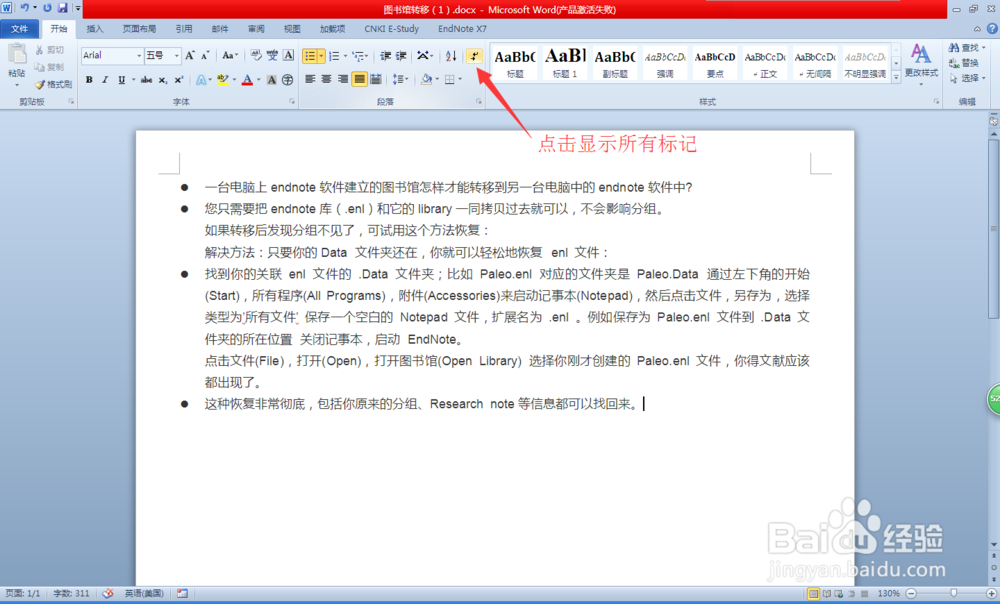Screen dimensions: 1000x604
Task: Click the Select (选择) button
Action: click(967, 78)
